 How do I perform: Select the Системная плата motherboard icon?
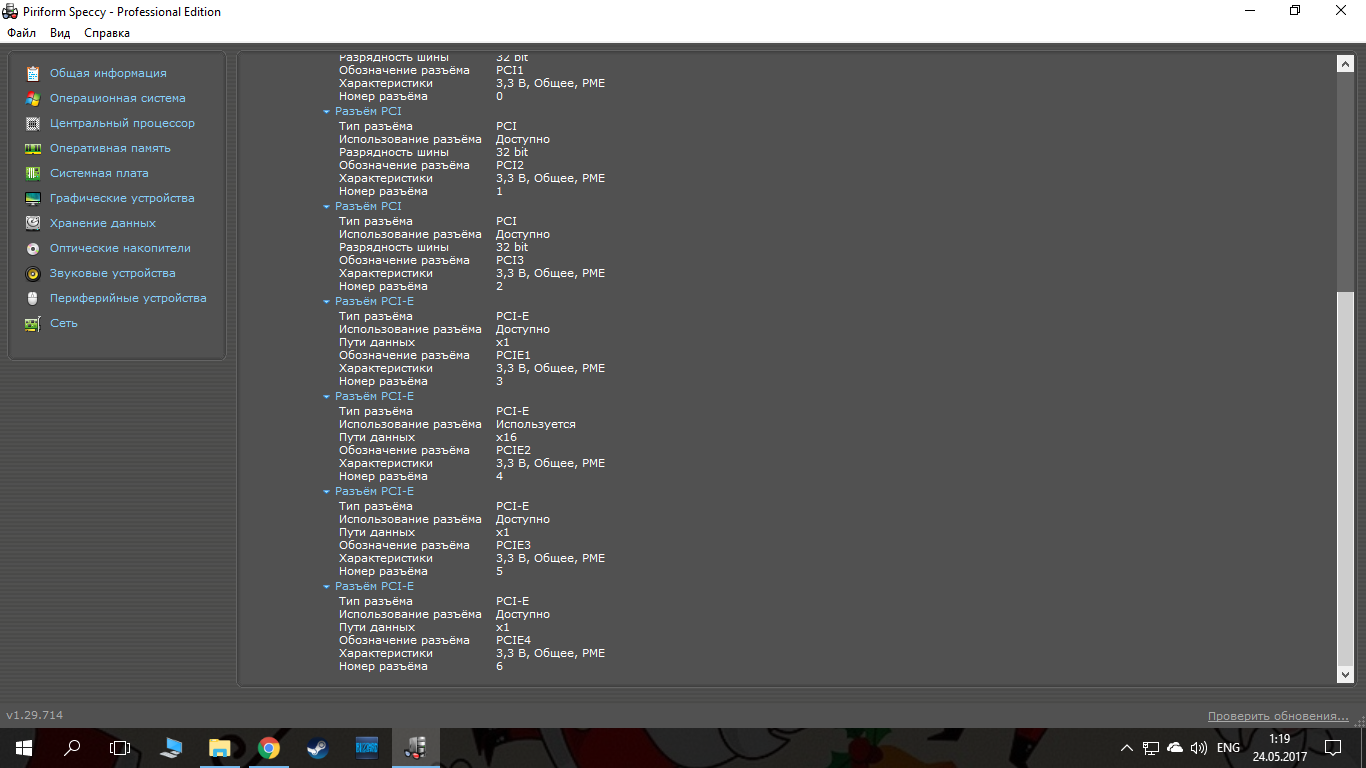(33, 173)
